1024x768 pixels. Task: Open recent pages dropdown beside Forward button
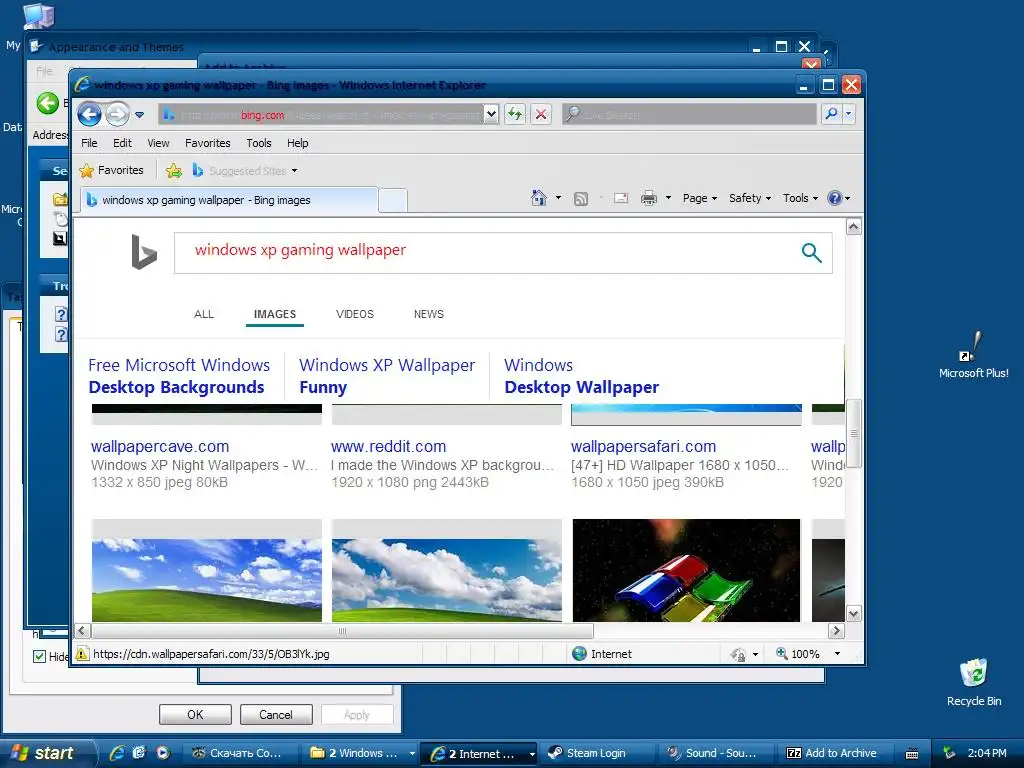point(139,115)
